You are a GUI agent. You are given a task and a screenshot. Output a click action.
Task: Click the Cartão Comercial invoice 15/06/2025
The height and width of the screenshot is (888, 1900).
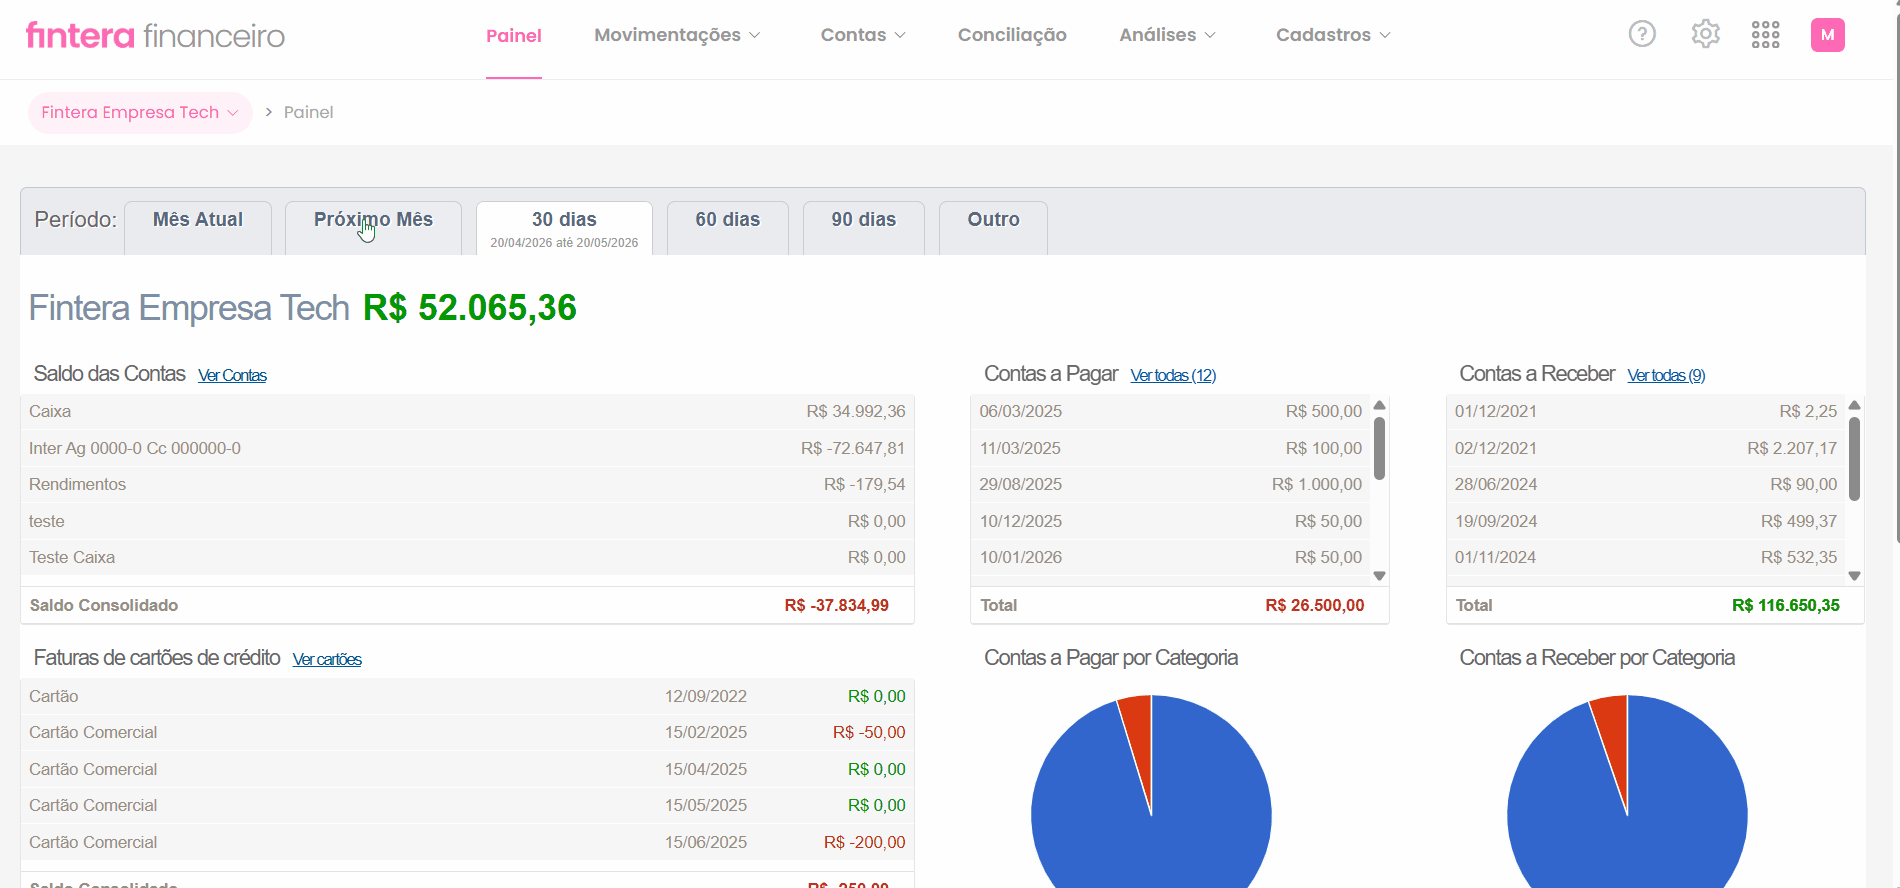pos(467,843)
